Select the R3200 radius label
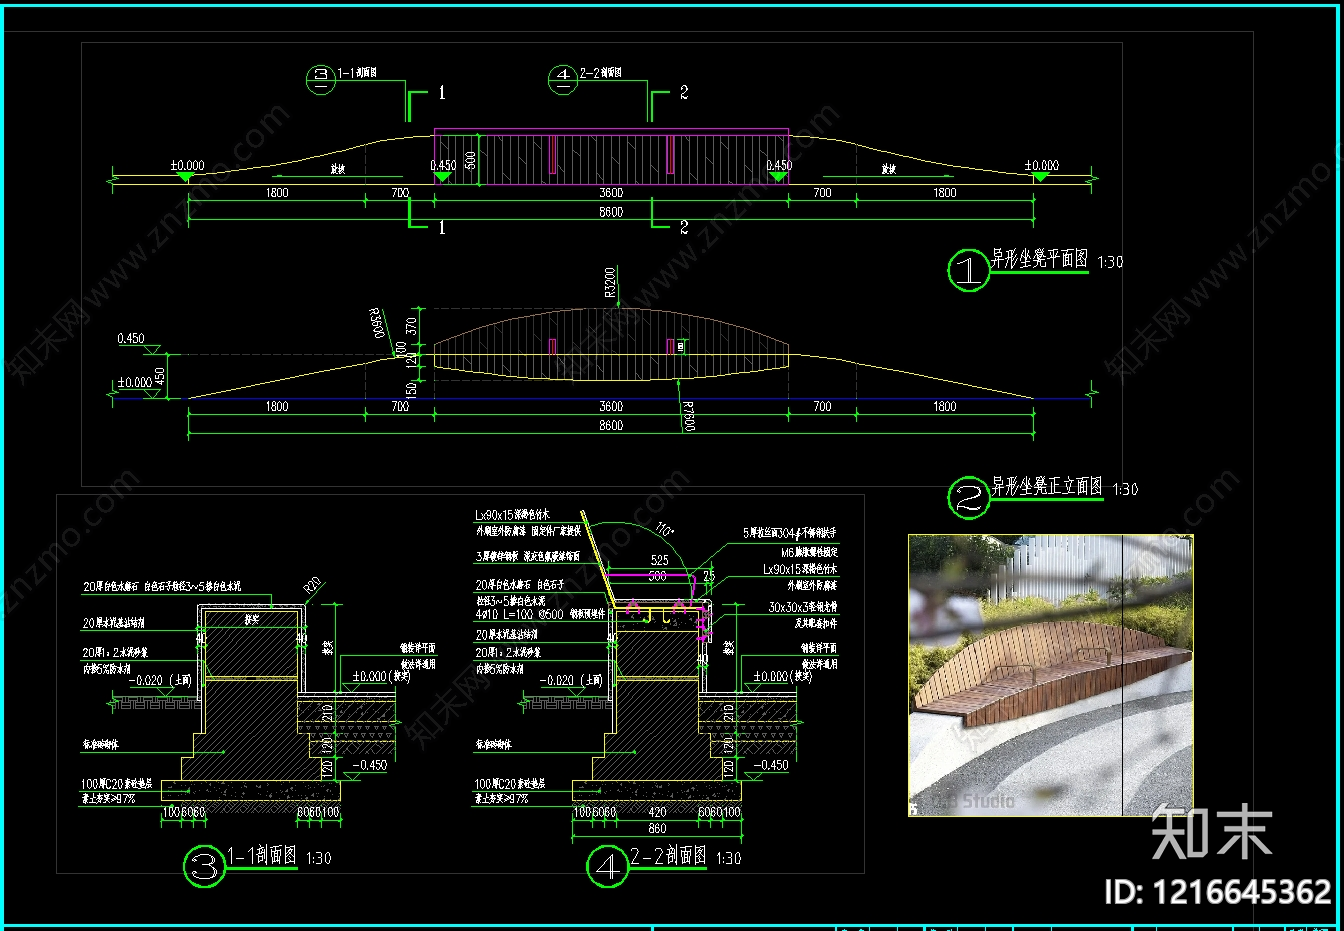The width and height of the screenshot is (1344, 931). click(x=611, y=282)
